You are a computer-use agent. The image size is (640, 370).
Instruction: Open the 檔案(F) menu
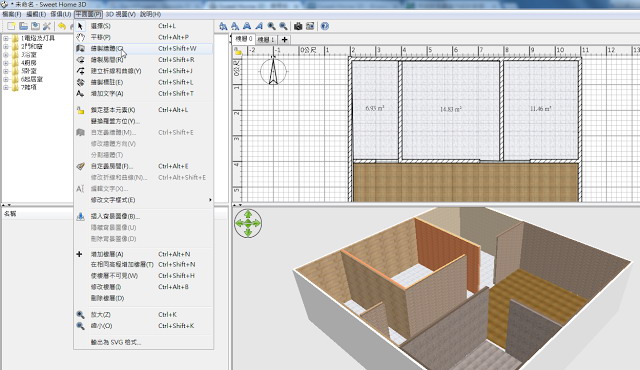[x=11, y=14]
